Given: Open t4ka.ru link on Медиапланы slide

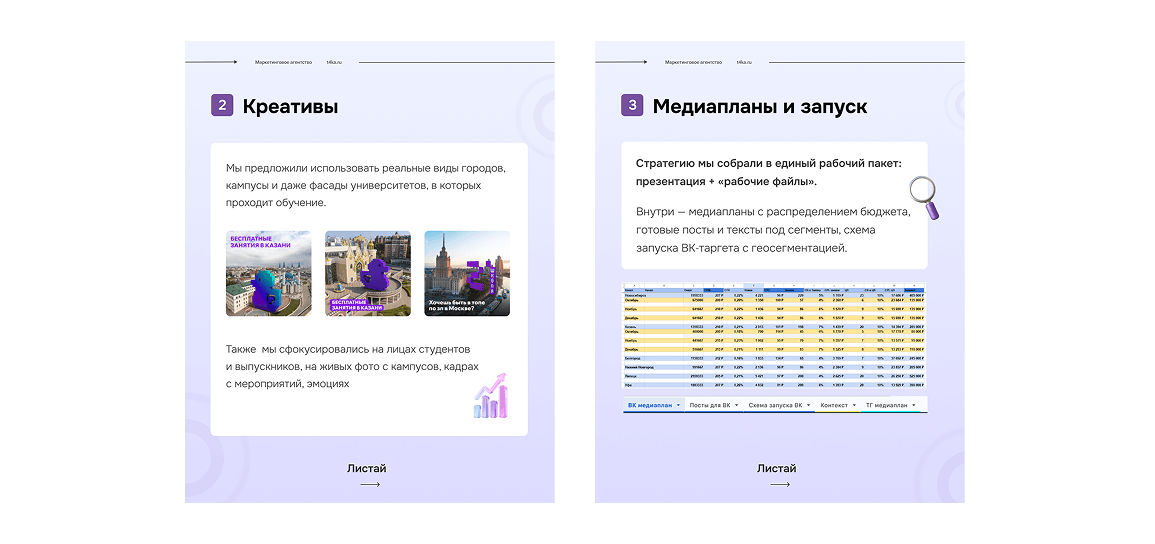Looking at the screenshot, I should click(x=744, y=62).
